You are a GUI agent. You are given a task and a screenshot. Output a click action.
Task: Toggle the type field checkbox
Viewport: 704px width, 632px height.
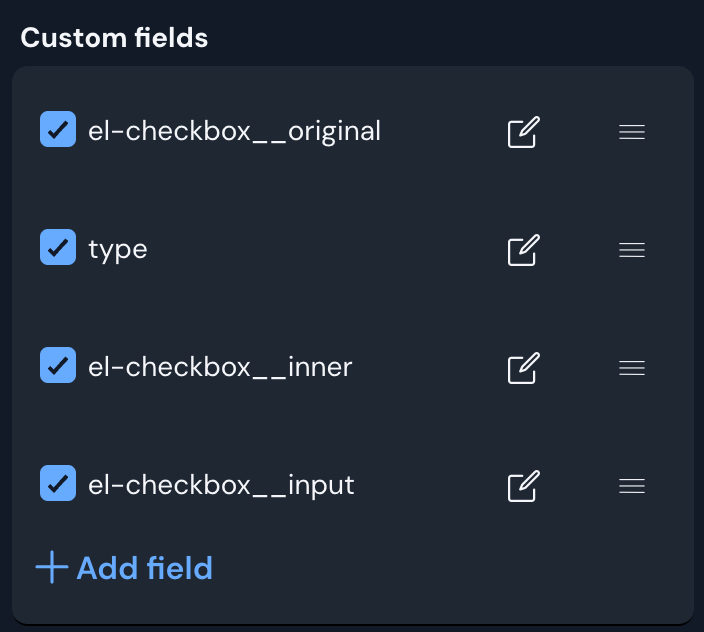[58, 247]
